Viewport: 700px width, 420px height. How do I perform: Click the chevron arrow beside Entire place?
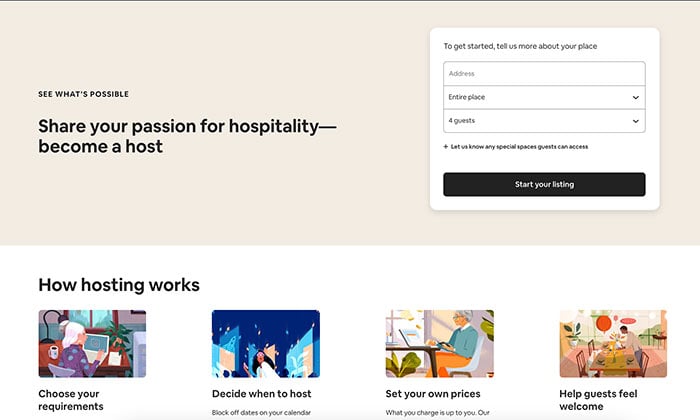coord(636,97)
